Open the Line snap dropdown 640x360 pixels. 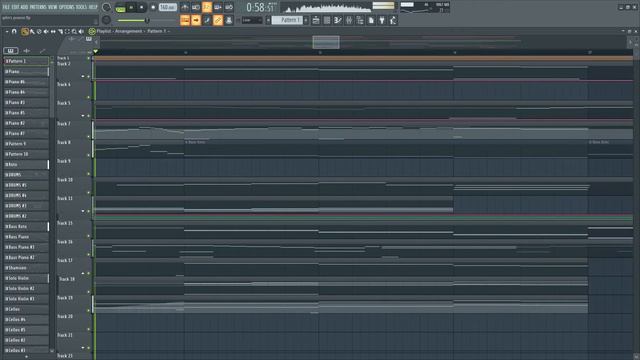[x=252, y=20]
